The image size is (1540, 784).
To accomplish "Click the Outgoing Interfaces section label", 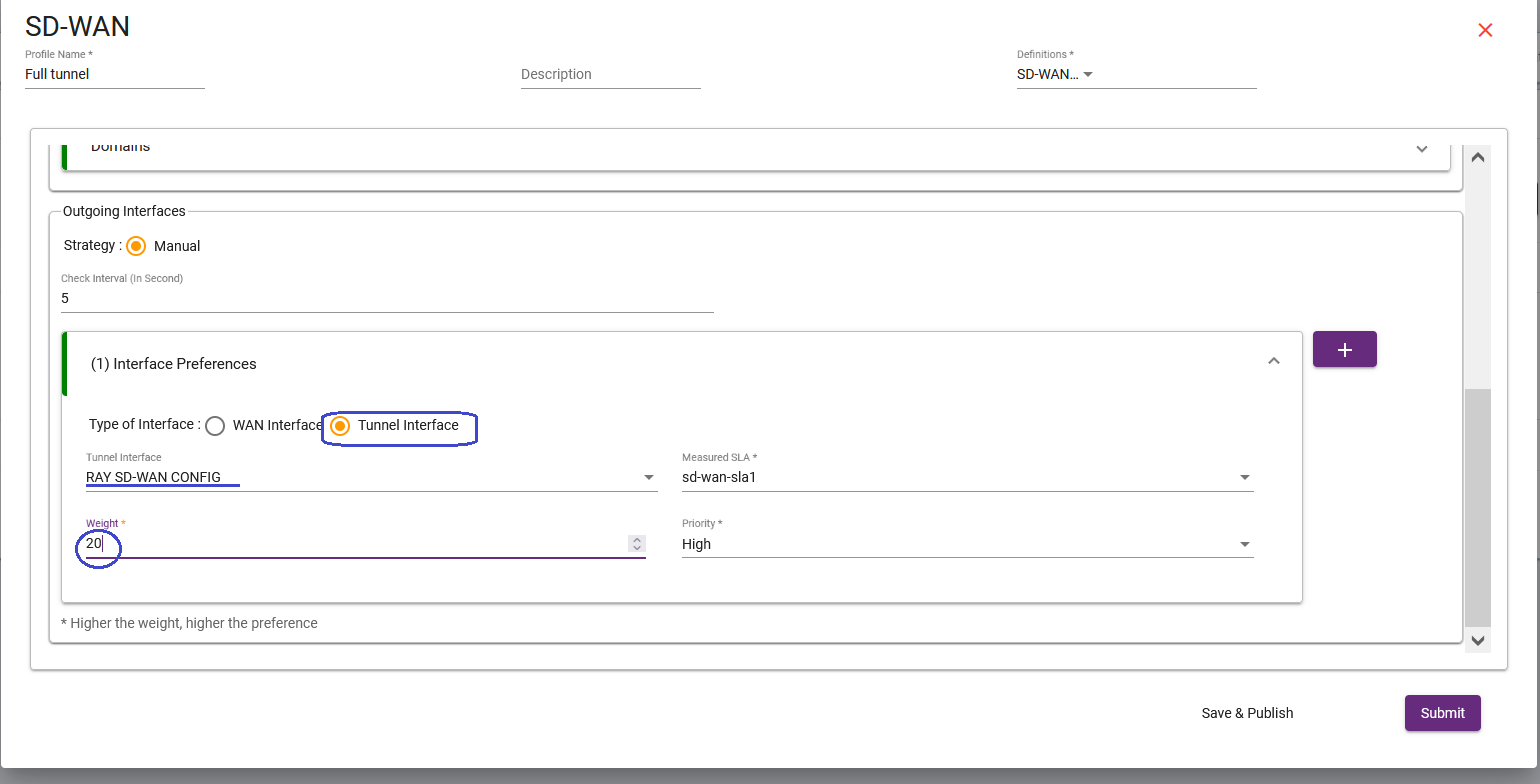I will (x=124, y=211).
